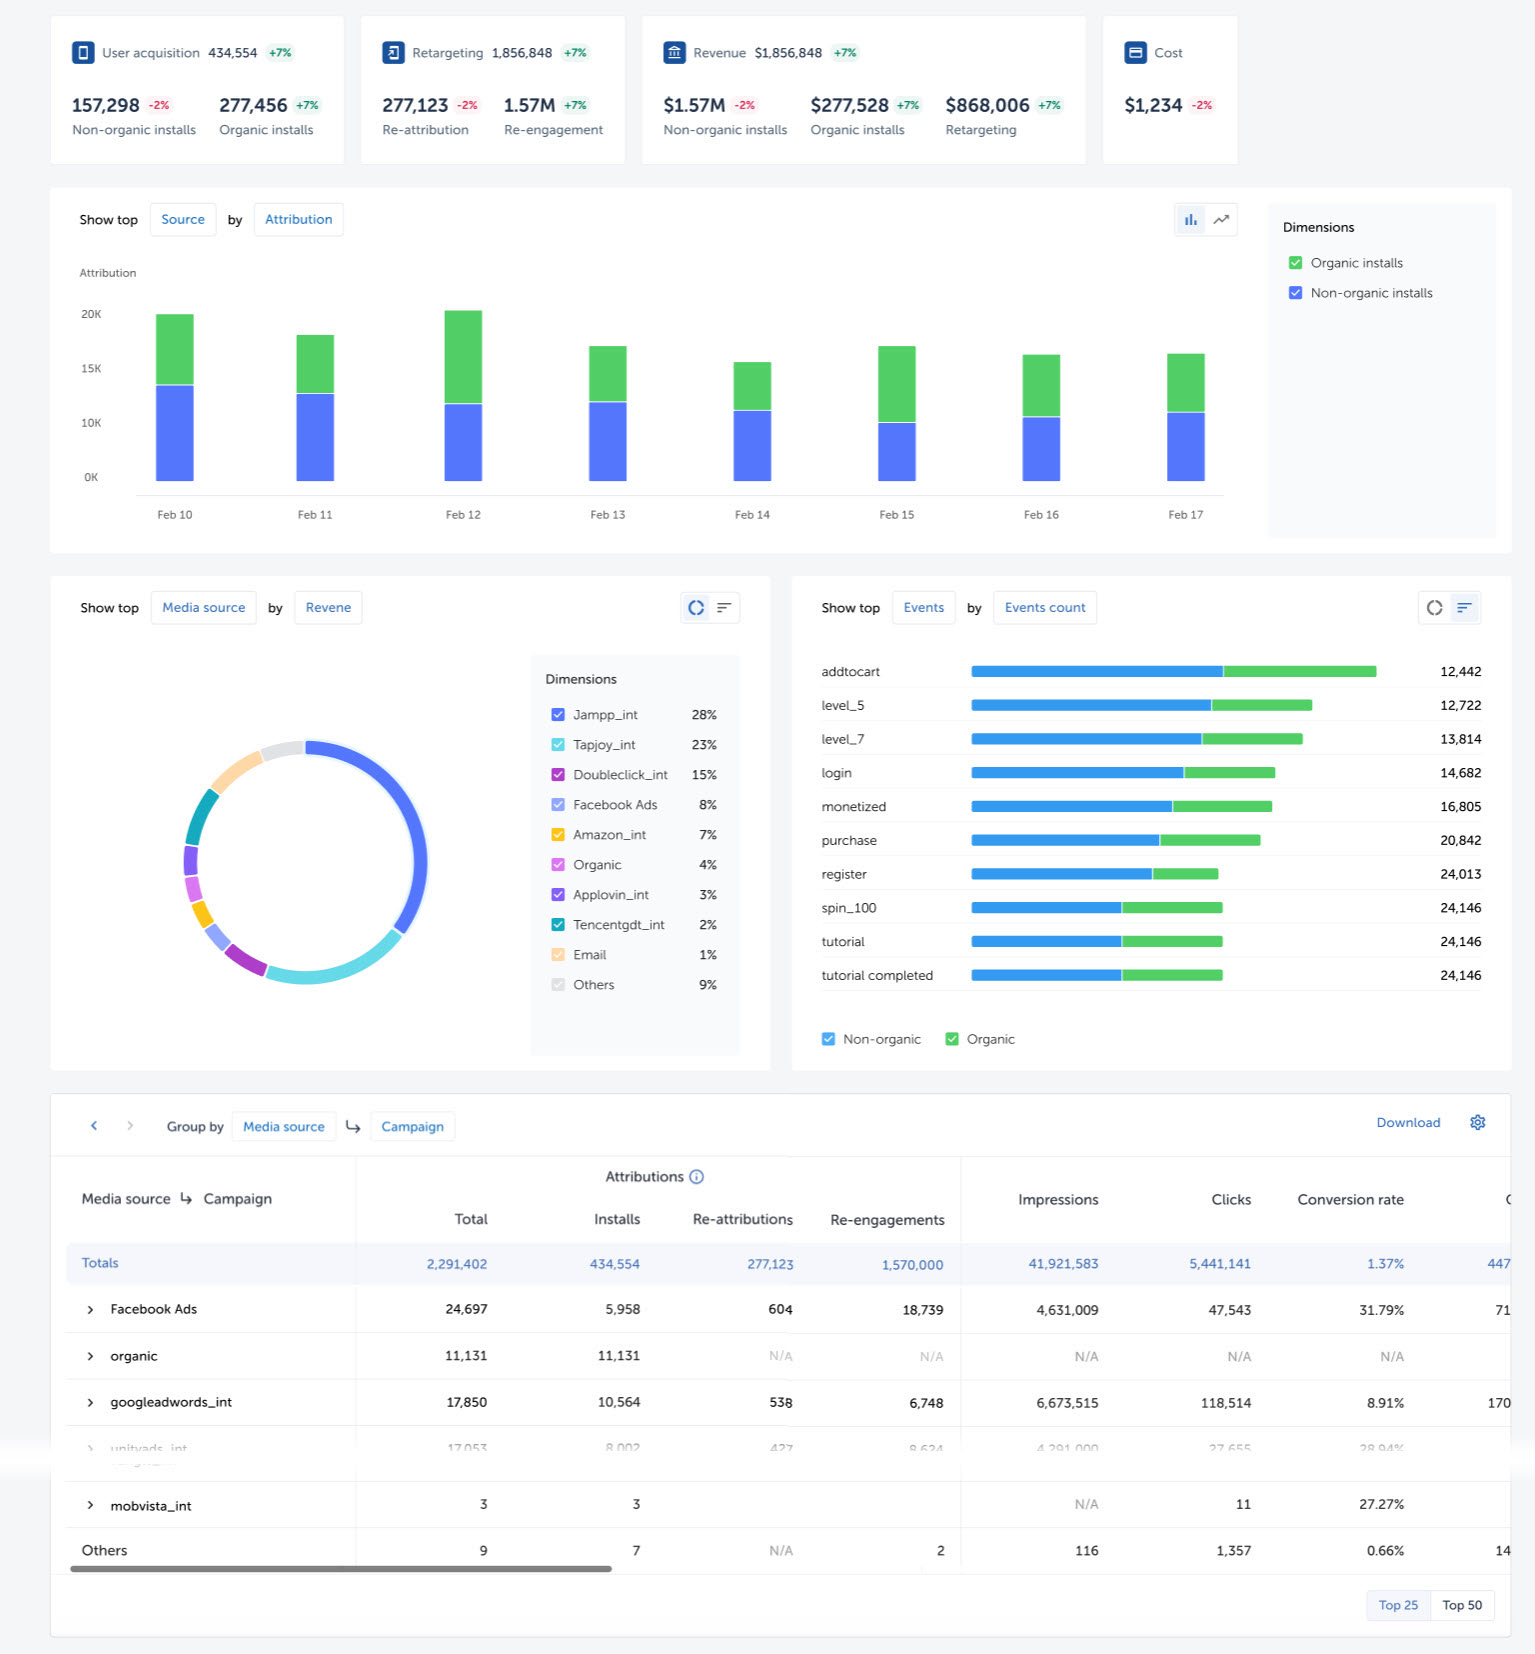Image resolution: width=1535 pixels, height=1654 pixels.
Task: Open the Source dropdown in Show top
Action: tap(183, 220)
